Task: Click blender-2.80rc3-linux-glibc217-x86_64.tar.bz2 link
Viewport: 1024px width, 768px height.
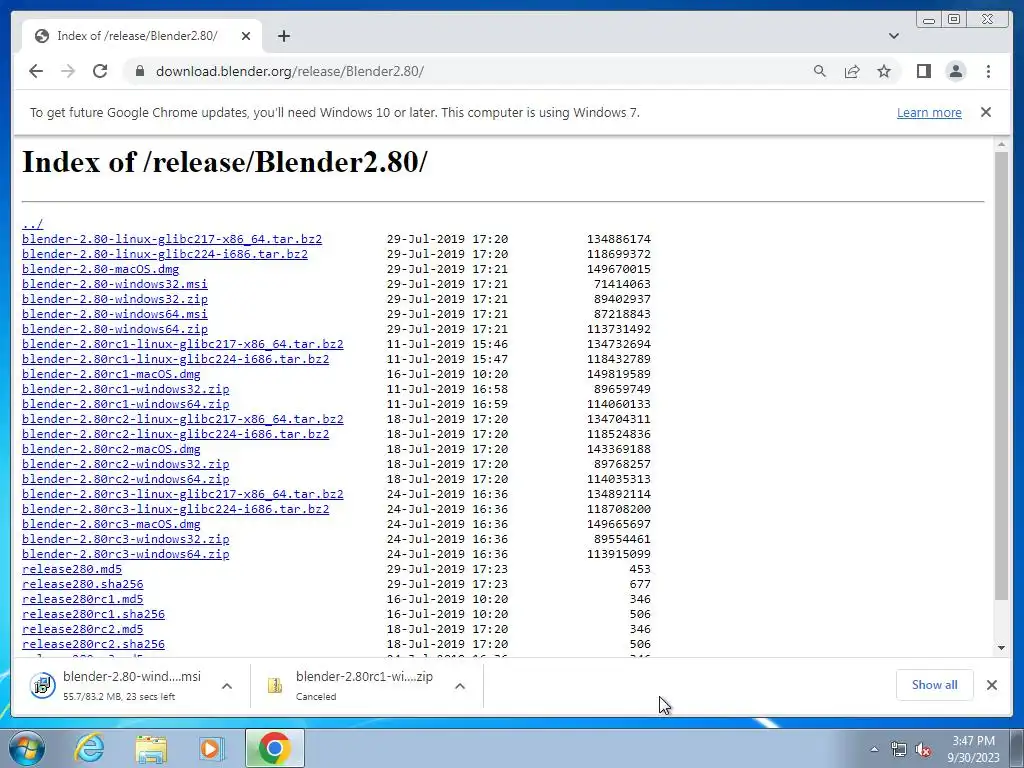Action: 182,494
